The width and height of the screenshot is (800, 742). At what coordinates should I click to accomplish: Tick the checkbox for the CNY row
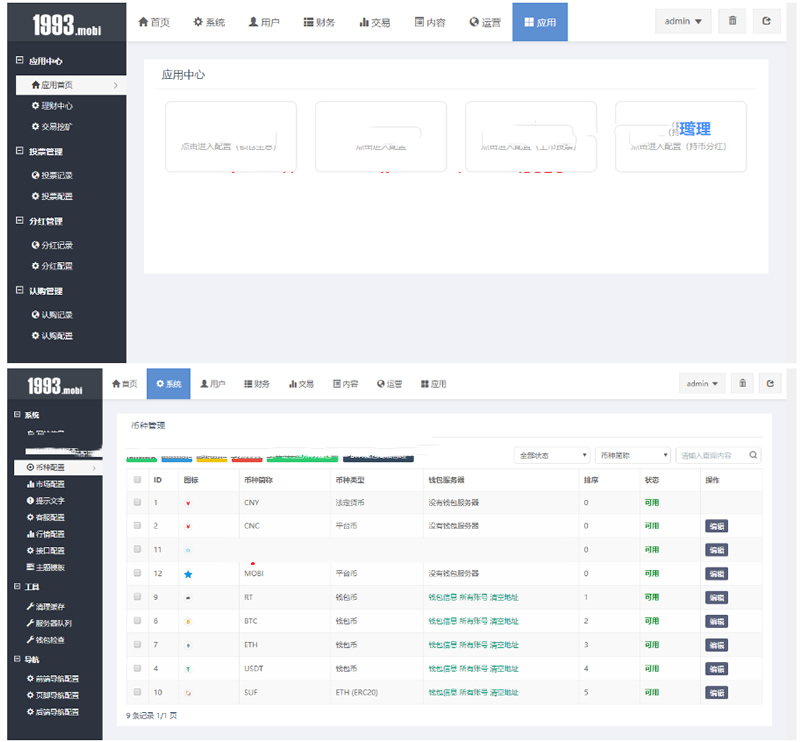[x=138, y=502]
